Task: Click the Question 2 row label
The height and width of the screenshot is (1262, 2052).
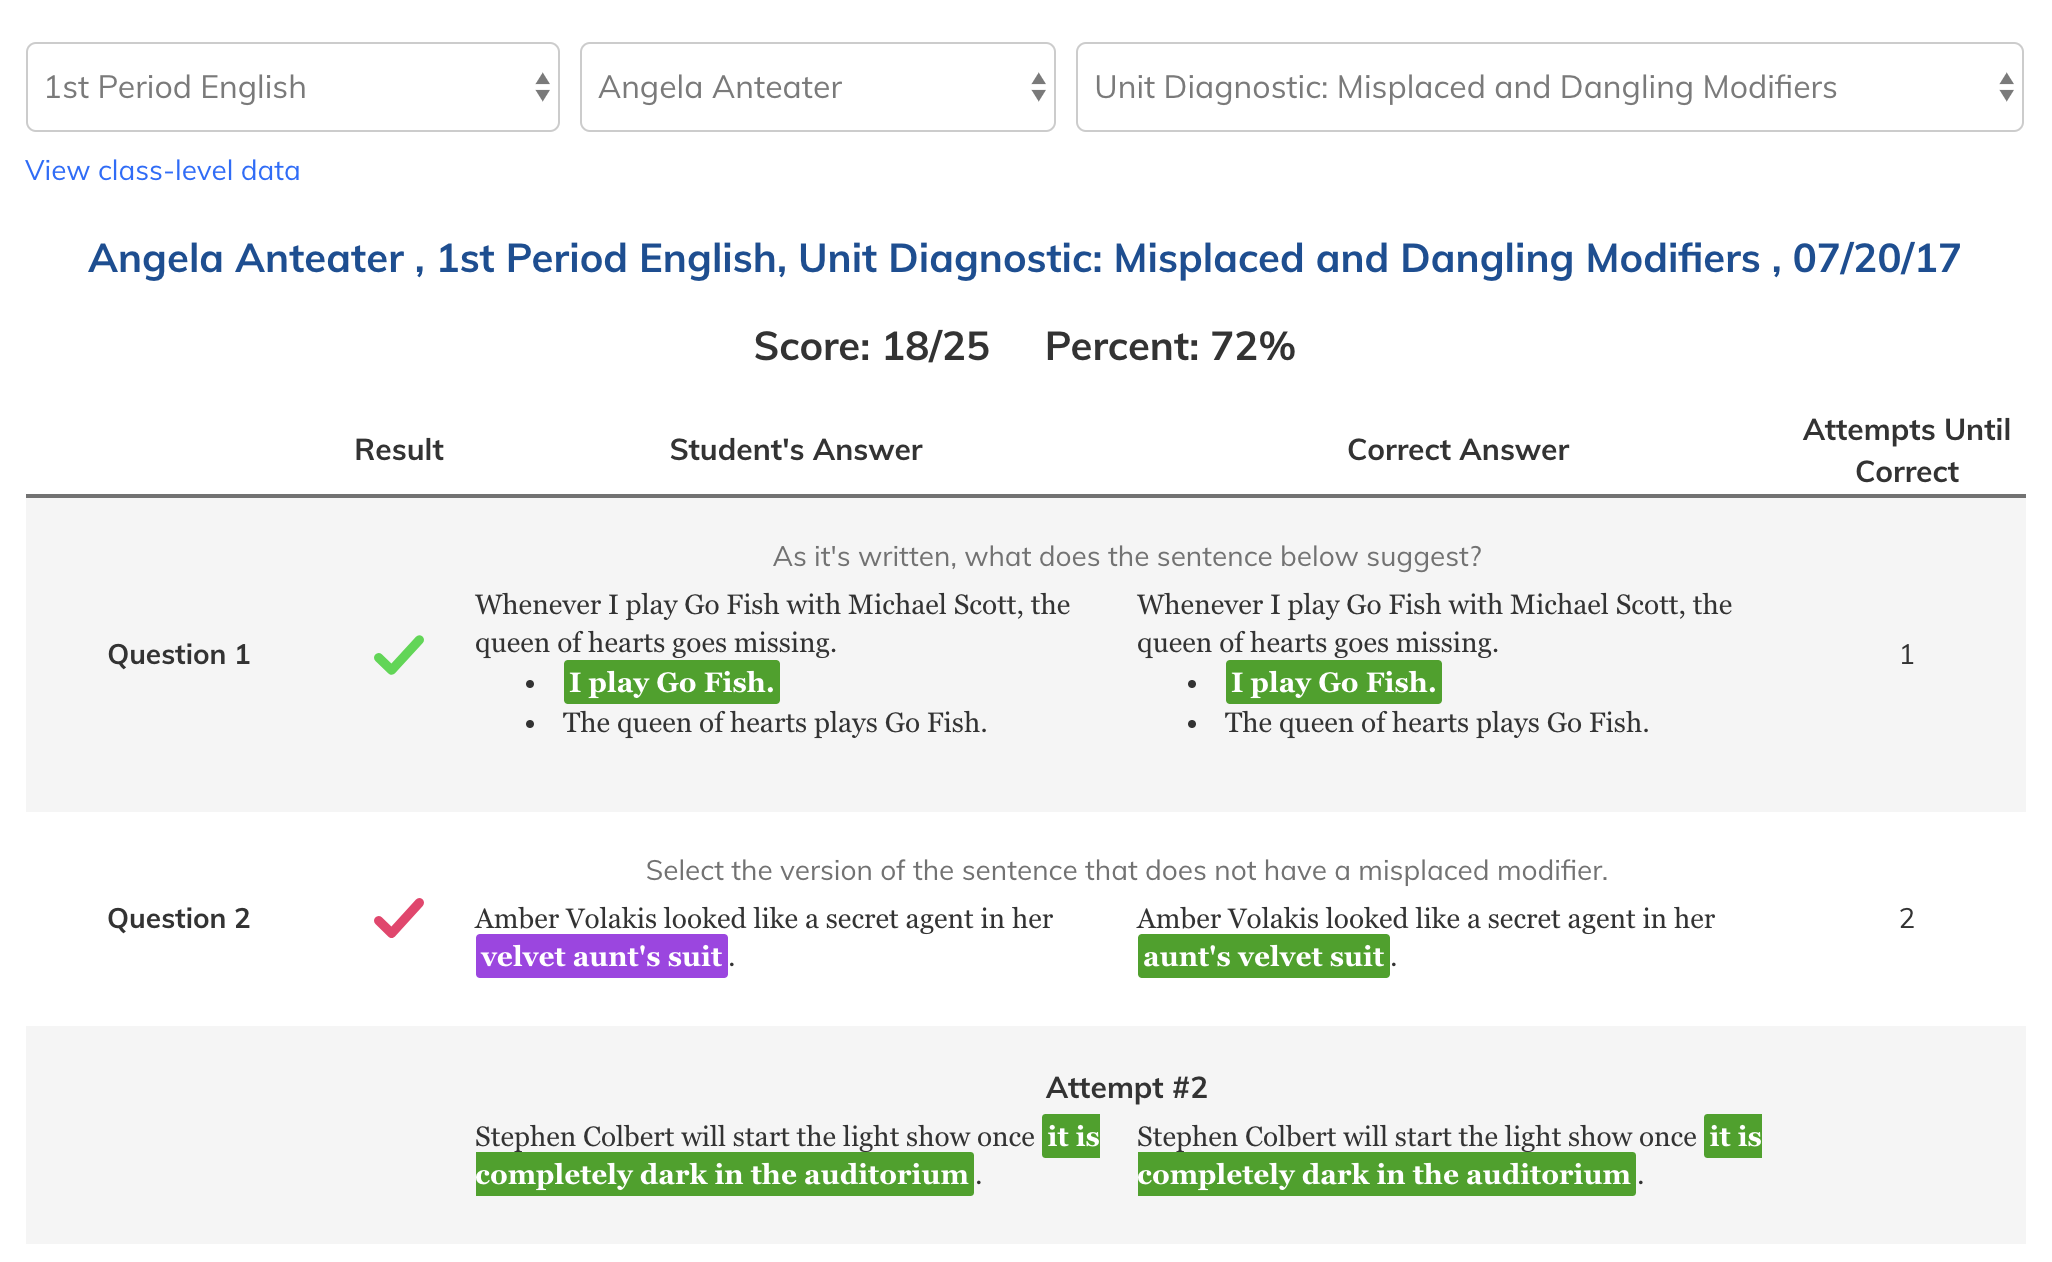Action: [x=179, y=918]
